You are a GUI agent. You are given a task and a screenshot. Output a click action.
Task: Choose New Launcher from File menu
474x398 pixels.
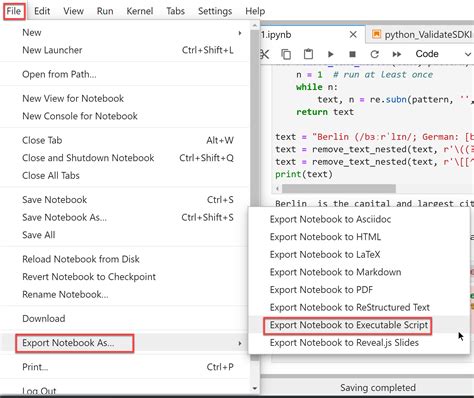pyautogui.click(x=125, y=50)
